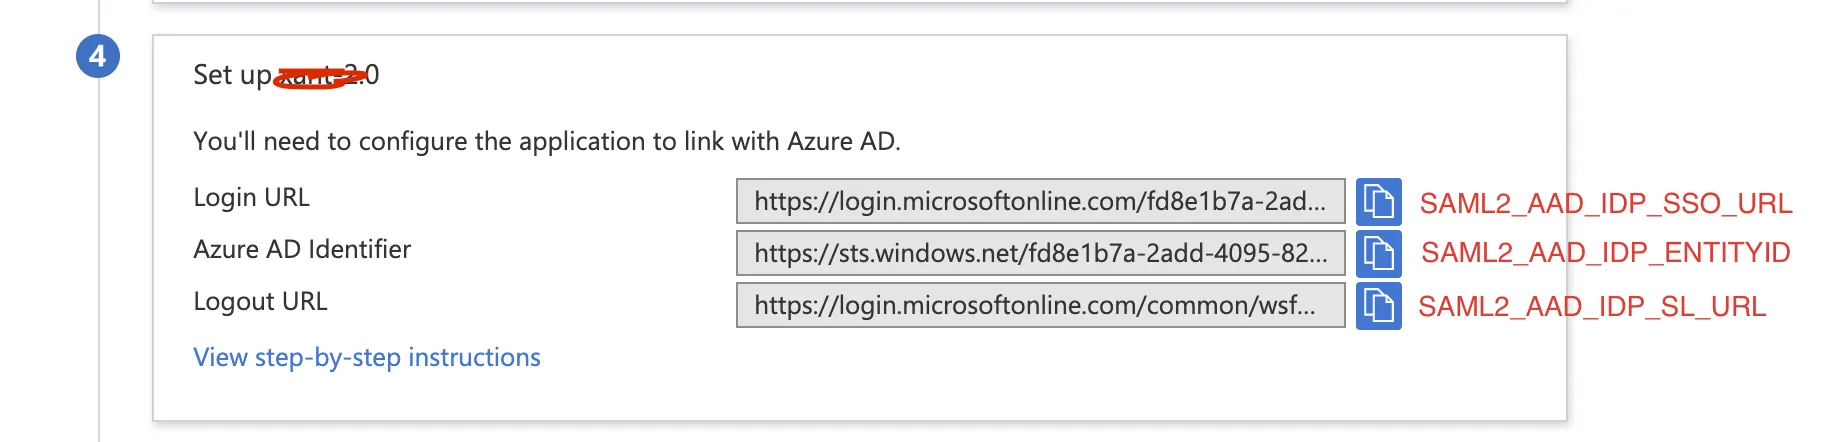Select the Azure AD Identifier field
Viewport: 1840px width, 442px height.
coord(1040,254)
